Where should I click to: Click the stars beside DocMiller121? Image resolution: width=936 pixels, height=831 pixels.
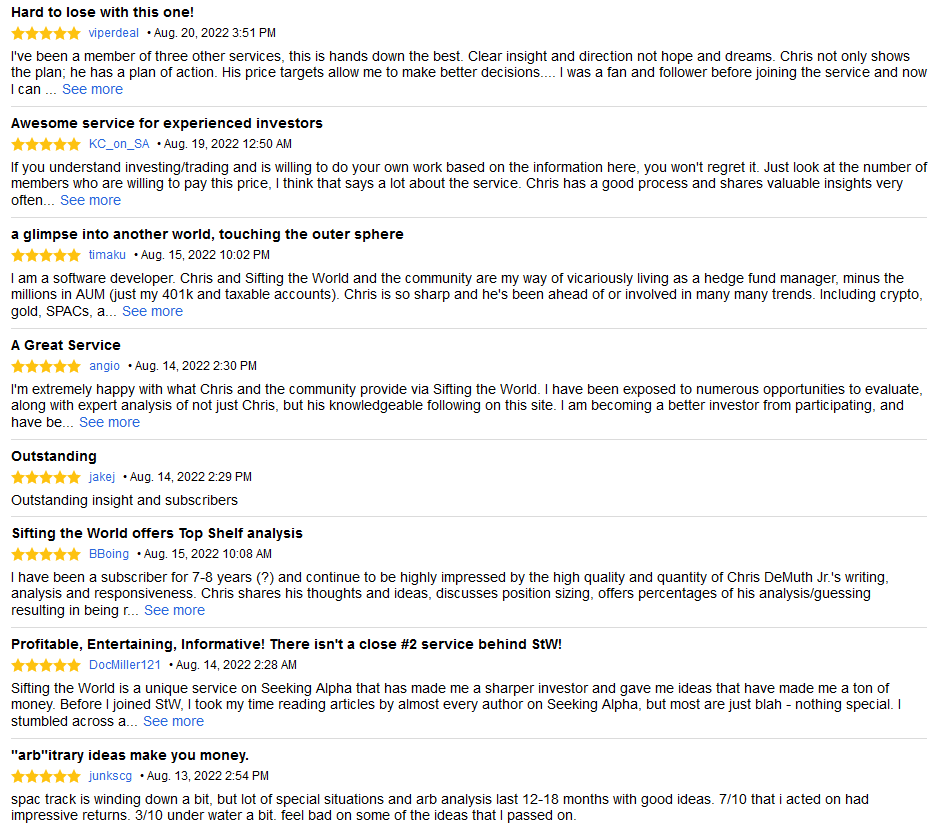click(46, 665)
